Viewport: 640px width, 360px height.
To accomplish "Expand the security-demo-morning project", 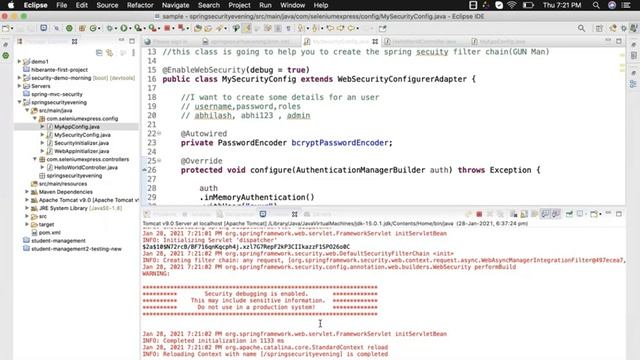I will [19, 78].
